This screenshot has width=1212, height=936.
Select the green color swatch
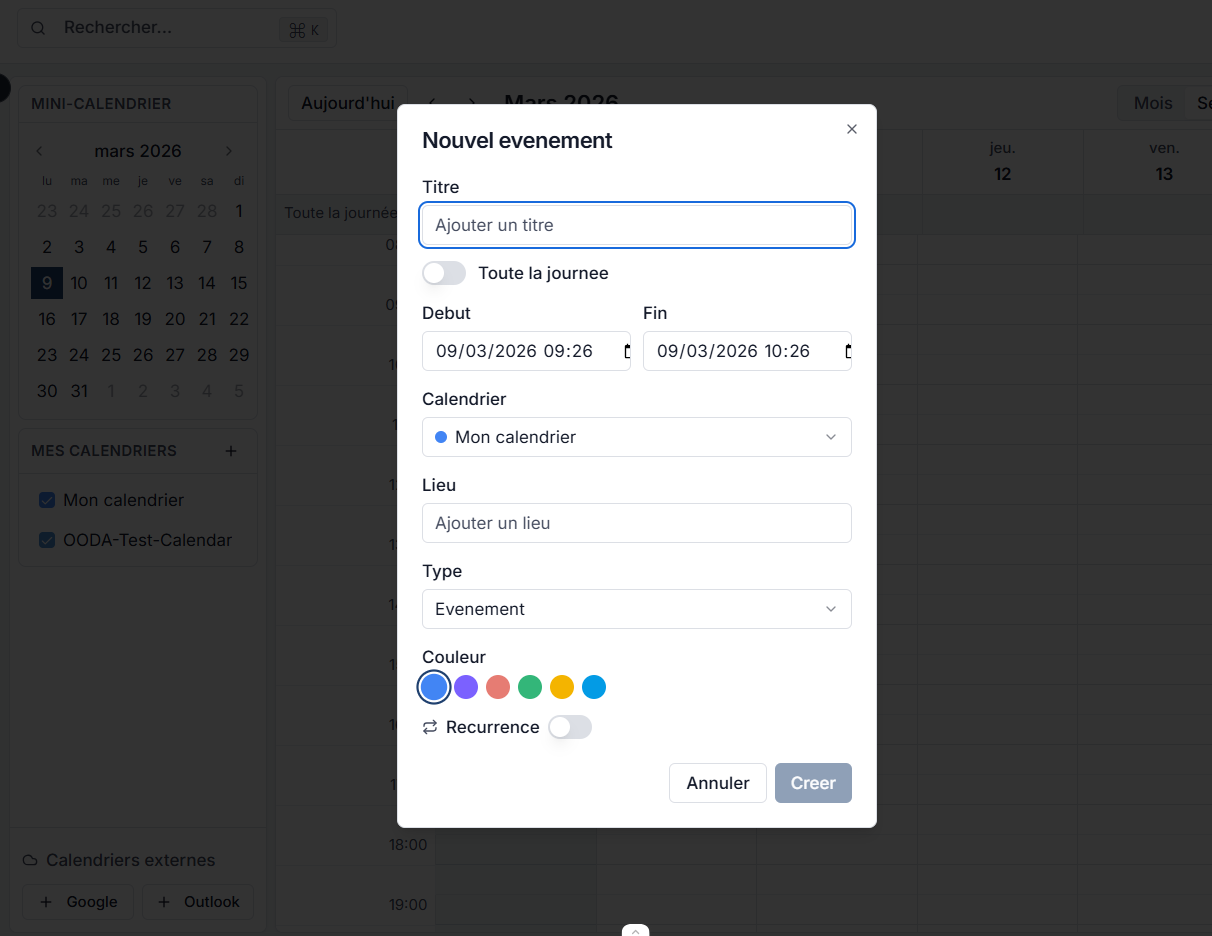click(530, 687)
